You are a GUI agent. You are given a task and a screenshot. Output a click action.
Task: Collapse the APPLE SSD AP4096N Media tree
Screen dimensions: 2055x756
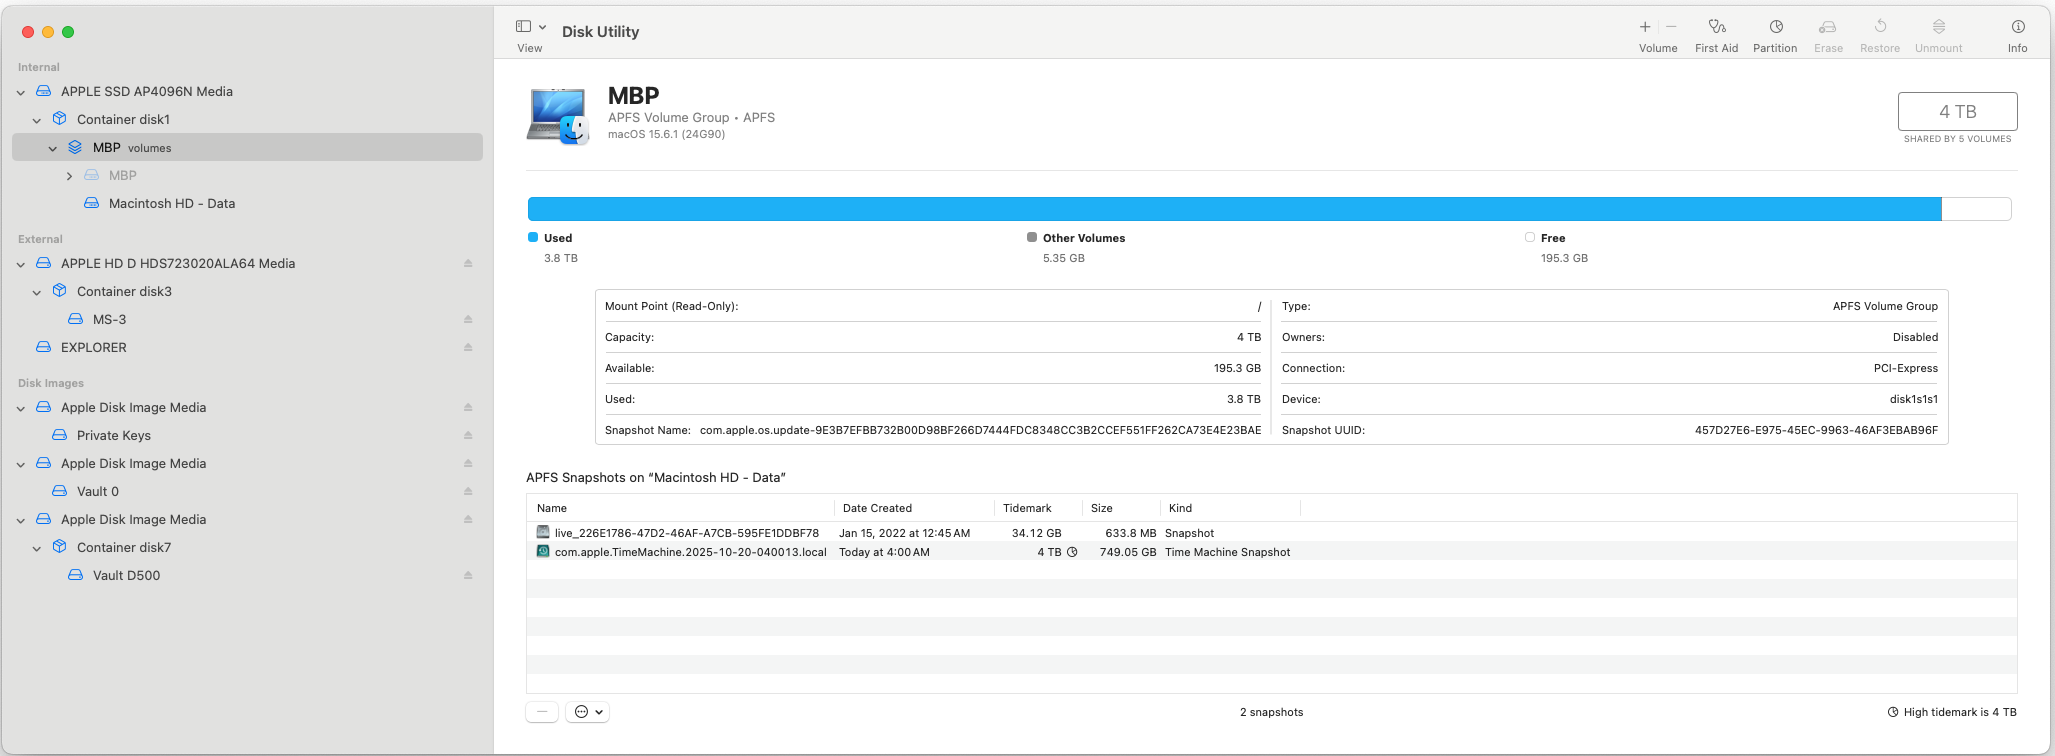click(x=21, y=92)
